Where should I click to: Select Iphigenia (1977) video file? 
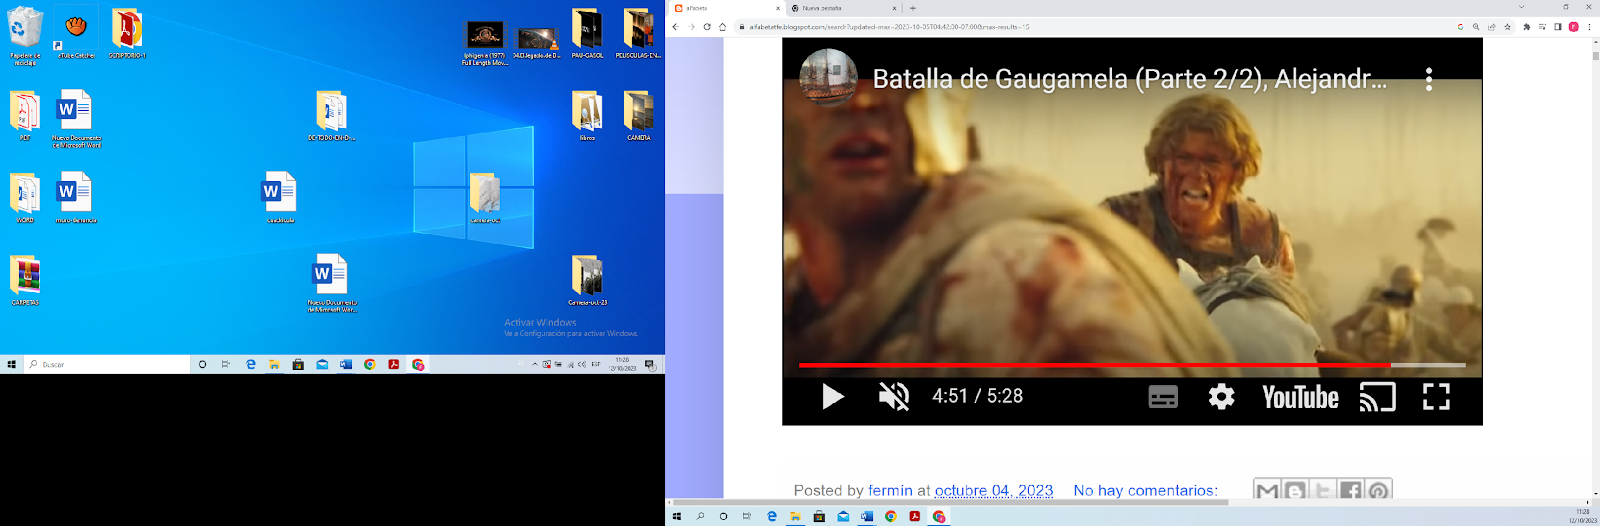pos(485,43)
